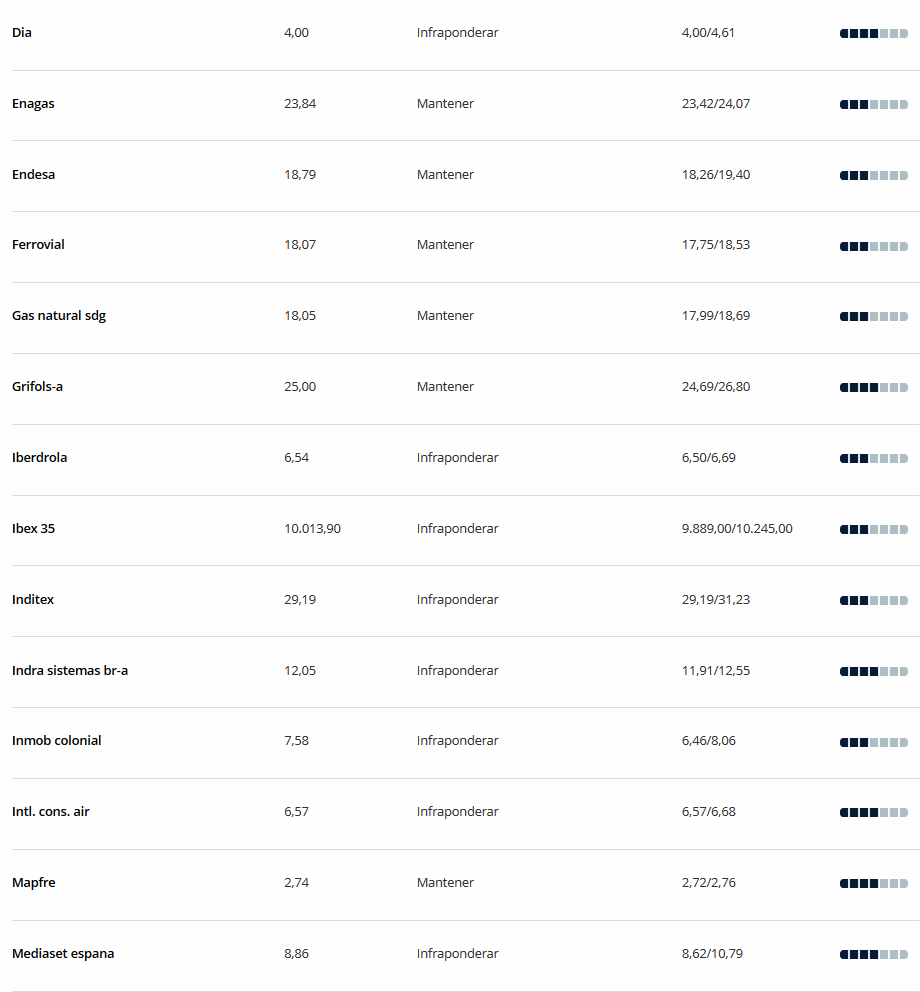Open Gas natural sdg details
920x992 pixels.
click(x=59, y=316)
